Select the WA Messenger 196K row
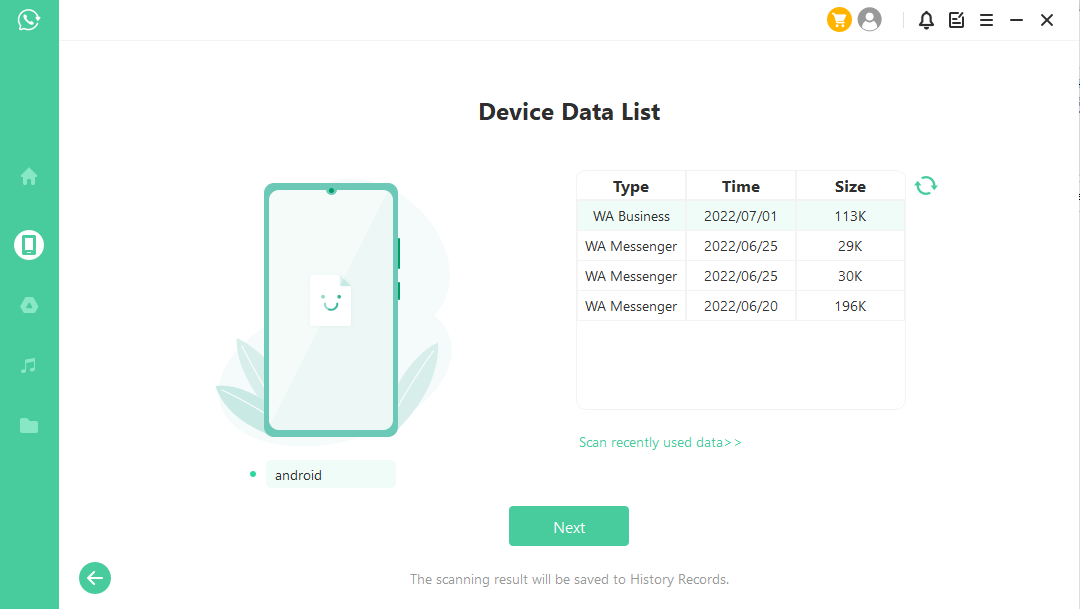 [740, 306]
